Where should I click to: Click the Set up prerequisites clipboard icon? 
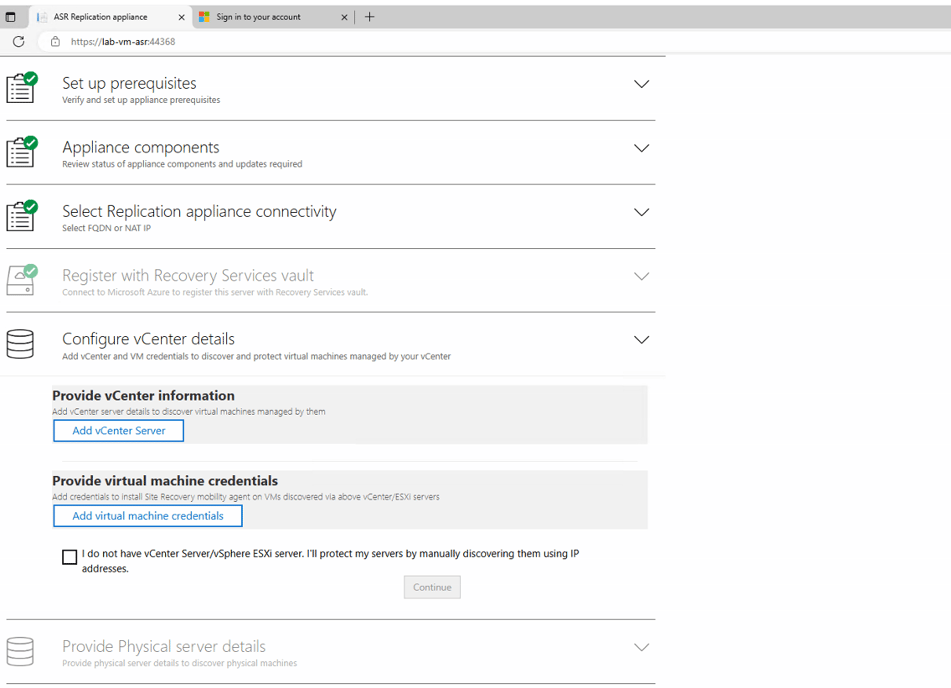coord(22,87)
